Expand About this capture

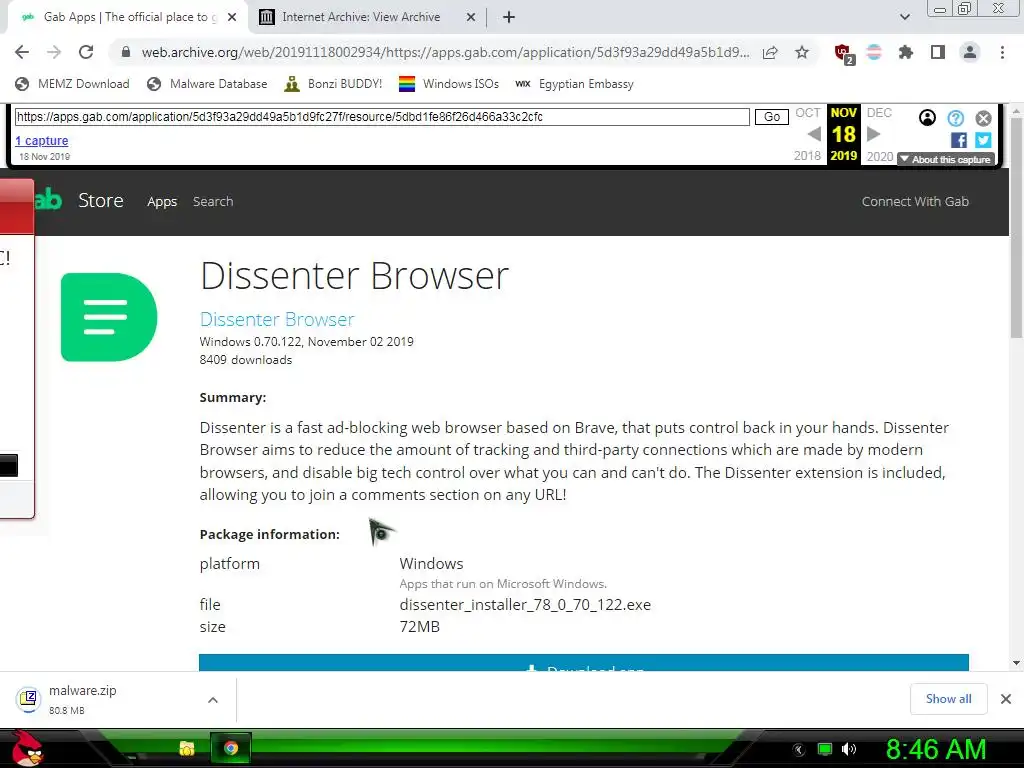(x=945, y=159)
